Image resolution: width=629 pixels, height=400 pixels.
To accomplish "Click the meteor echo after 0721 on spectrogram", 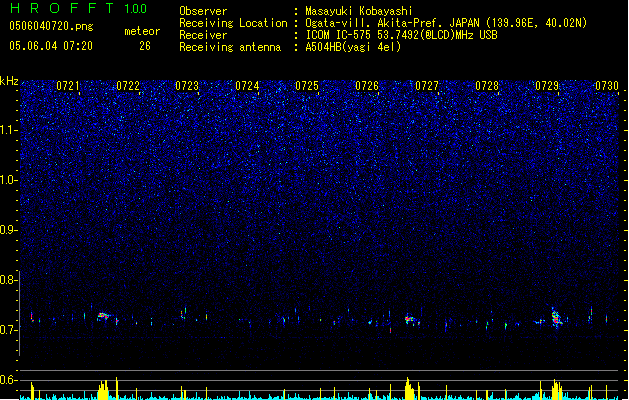I will (x=103, y=316).
